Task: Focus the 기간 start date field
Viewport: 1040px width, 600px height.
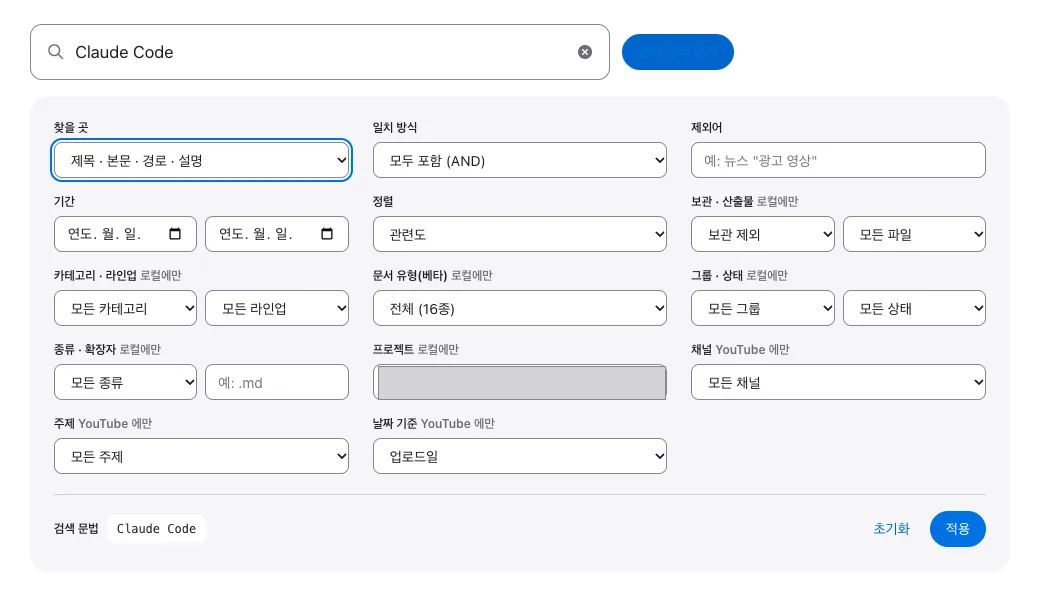Action: pos(125,234)
